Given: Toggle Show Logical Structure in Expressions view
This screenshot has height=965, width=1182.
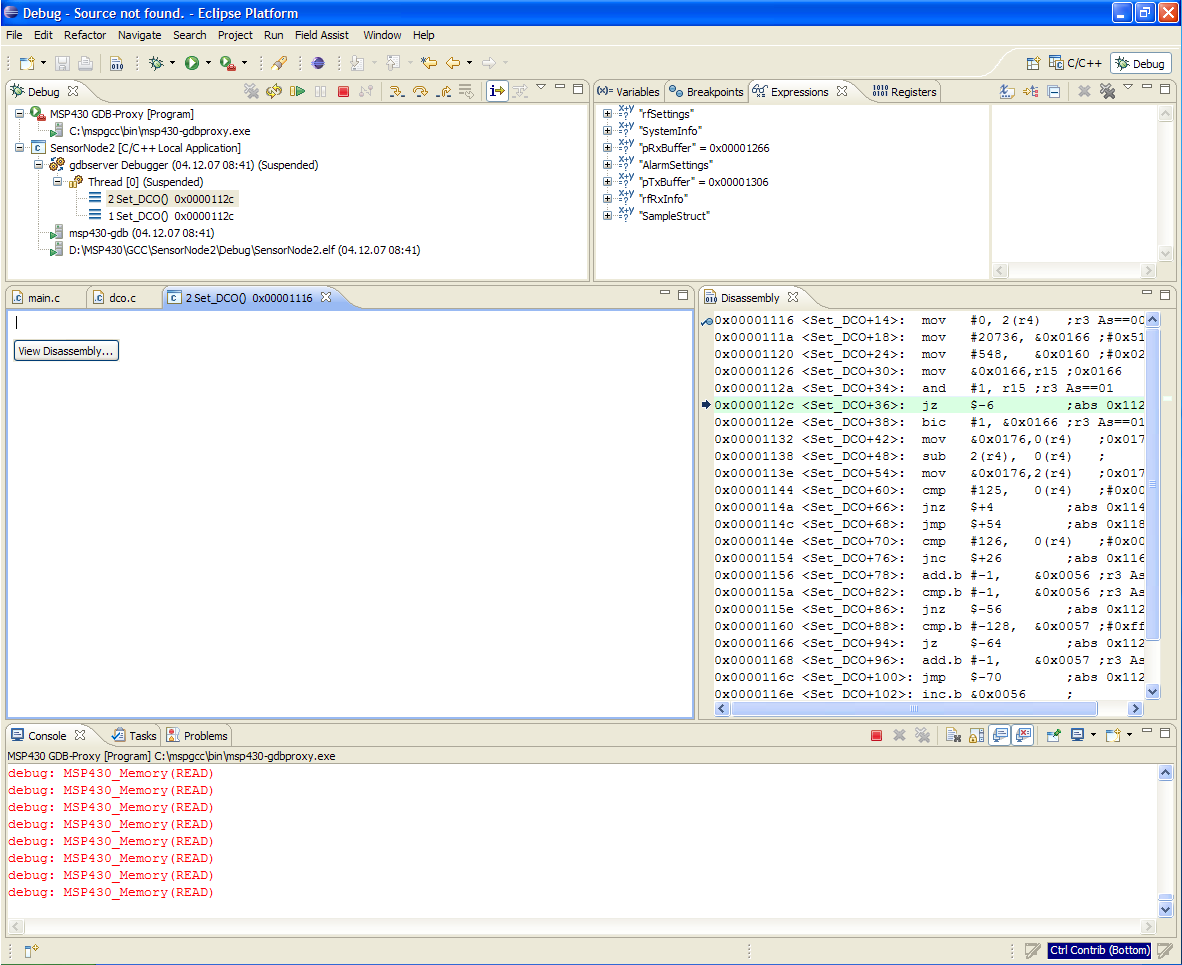Looking at the screenshot, I should point(1030,92).
